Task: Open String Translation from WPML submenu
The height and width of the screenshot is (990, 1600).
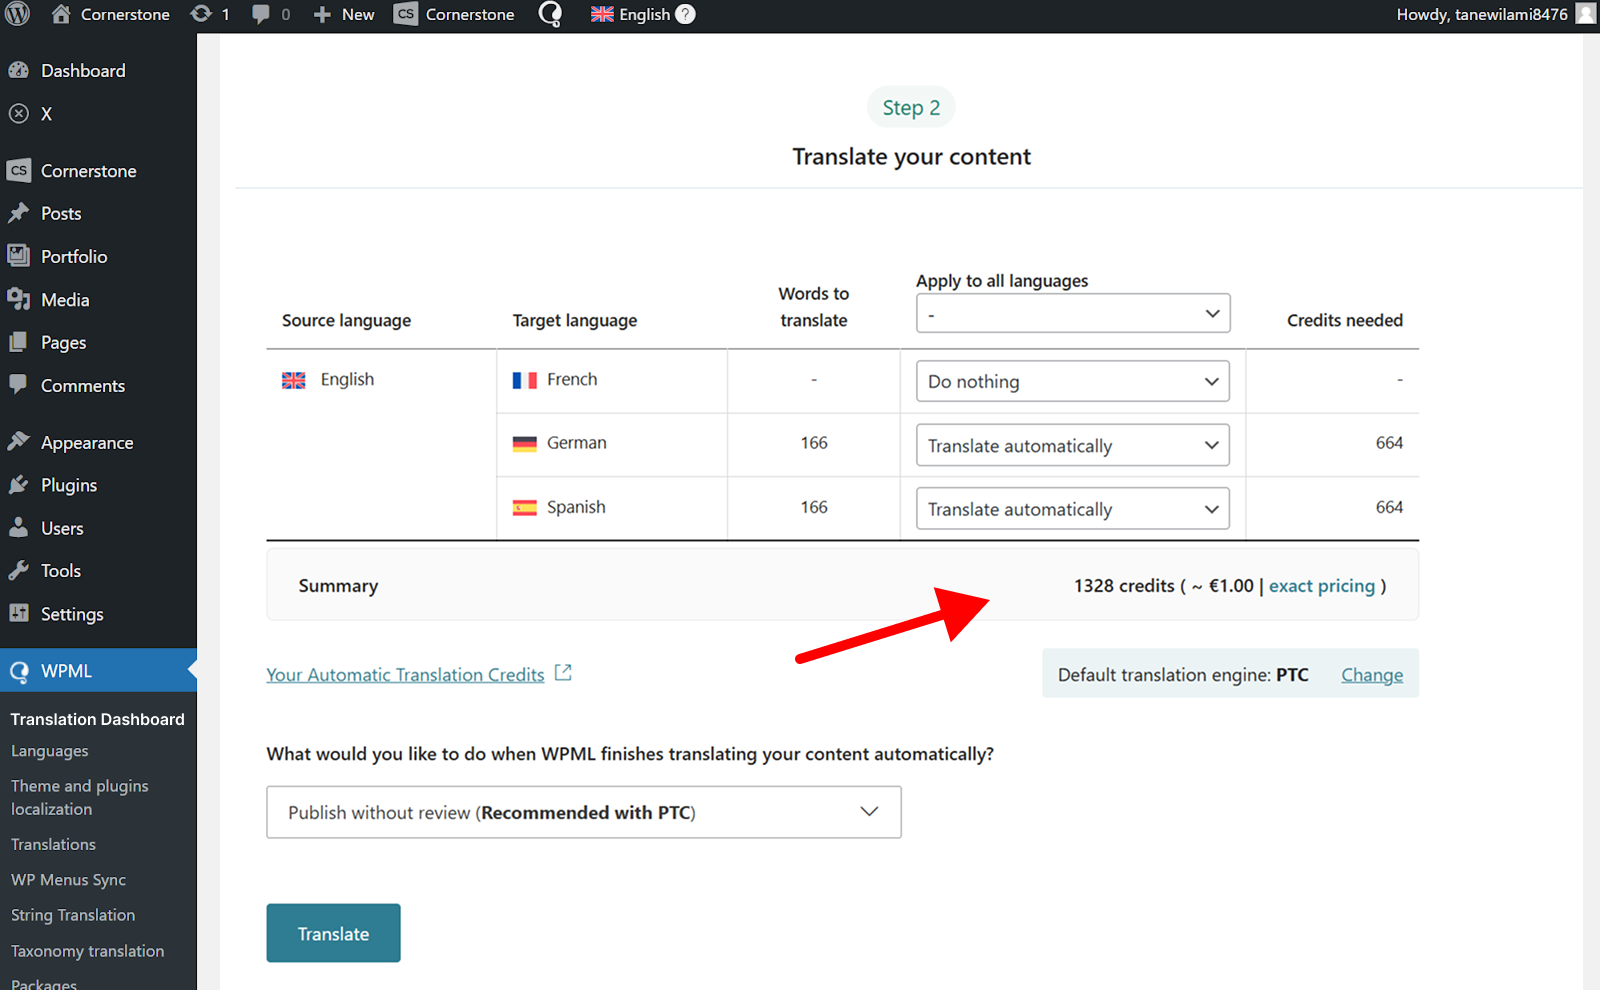Action: (72, 914)
